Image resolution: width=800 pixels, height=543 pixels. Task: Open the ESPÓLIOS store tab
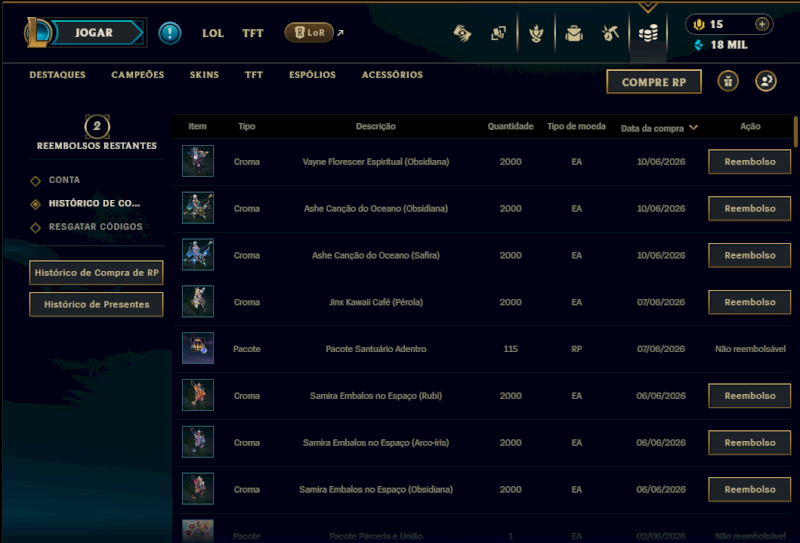click(312, 75)
